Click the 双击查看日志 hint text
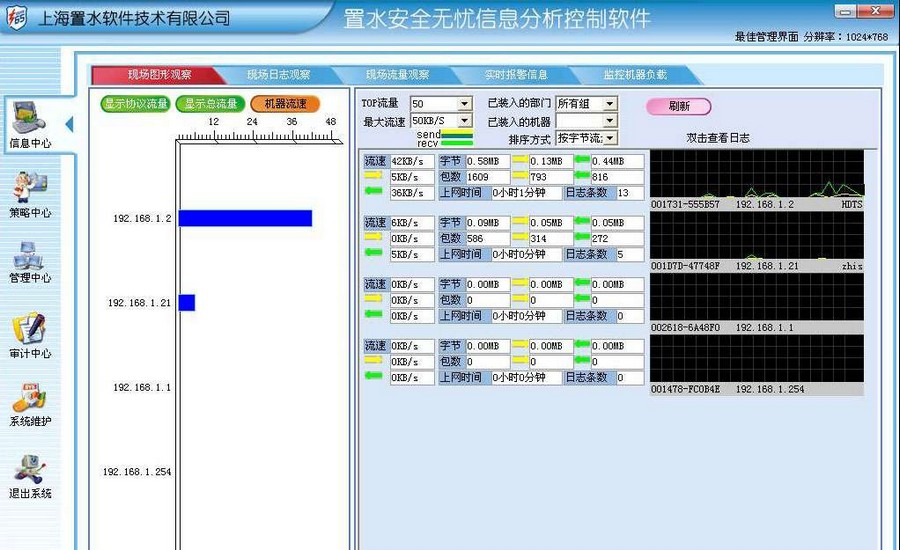The height and width of the screenshot is (550, 900). (x=717, y=138)
